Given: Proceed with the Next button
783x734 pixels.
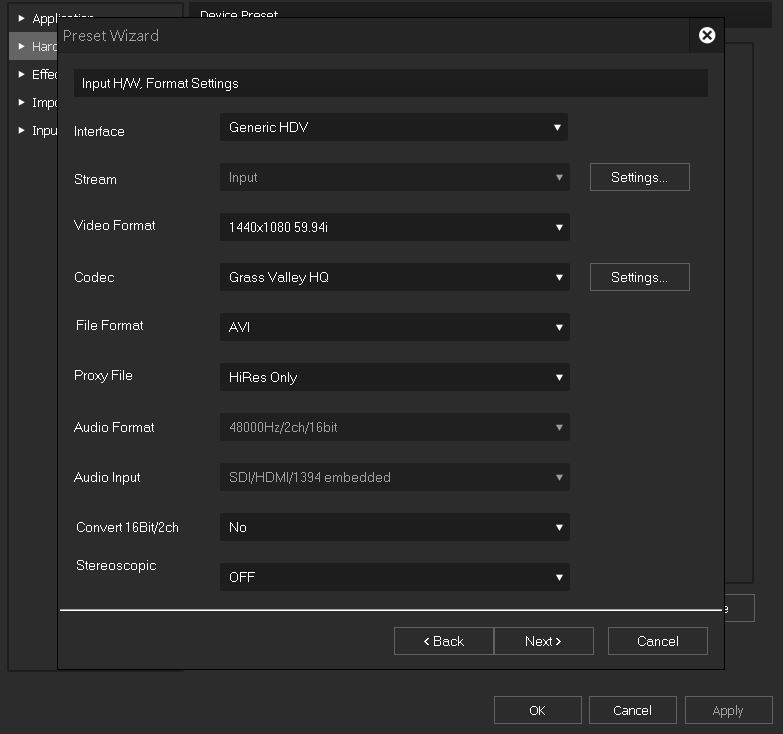Looking at the screenshot, I should 543,641.
